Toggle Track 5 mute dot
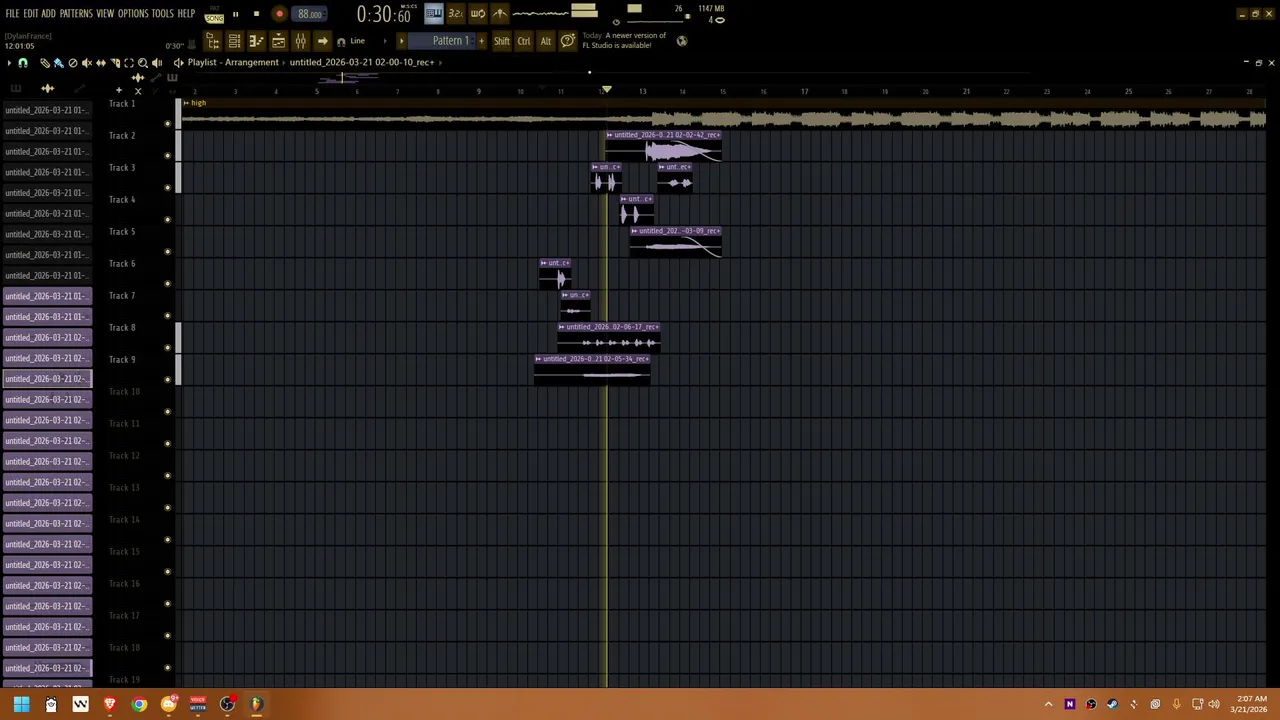The height and width of the screenshot is (720, 1280). 167,251
